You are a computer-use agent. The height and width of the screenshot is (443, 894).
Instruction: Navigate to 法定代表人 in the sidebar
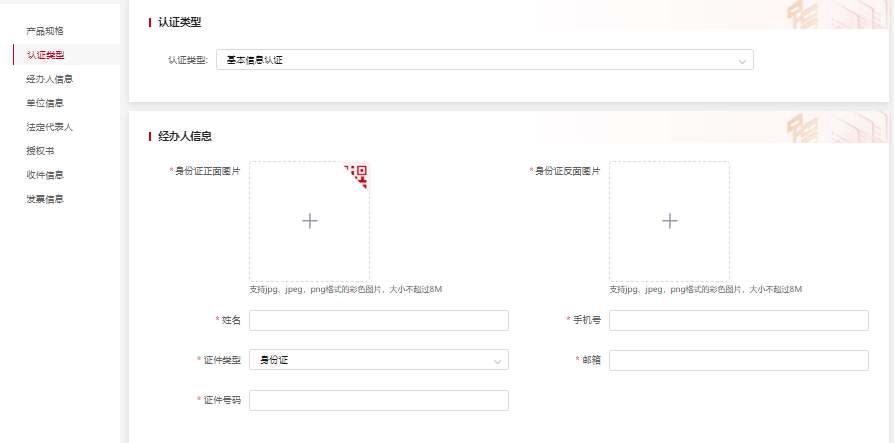point(49,127)
